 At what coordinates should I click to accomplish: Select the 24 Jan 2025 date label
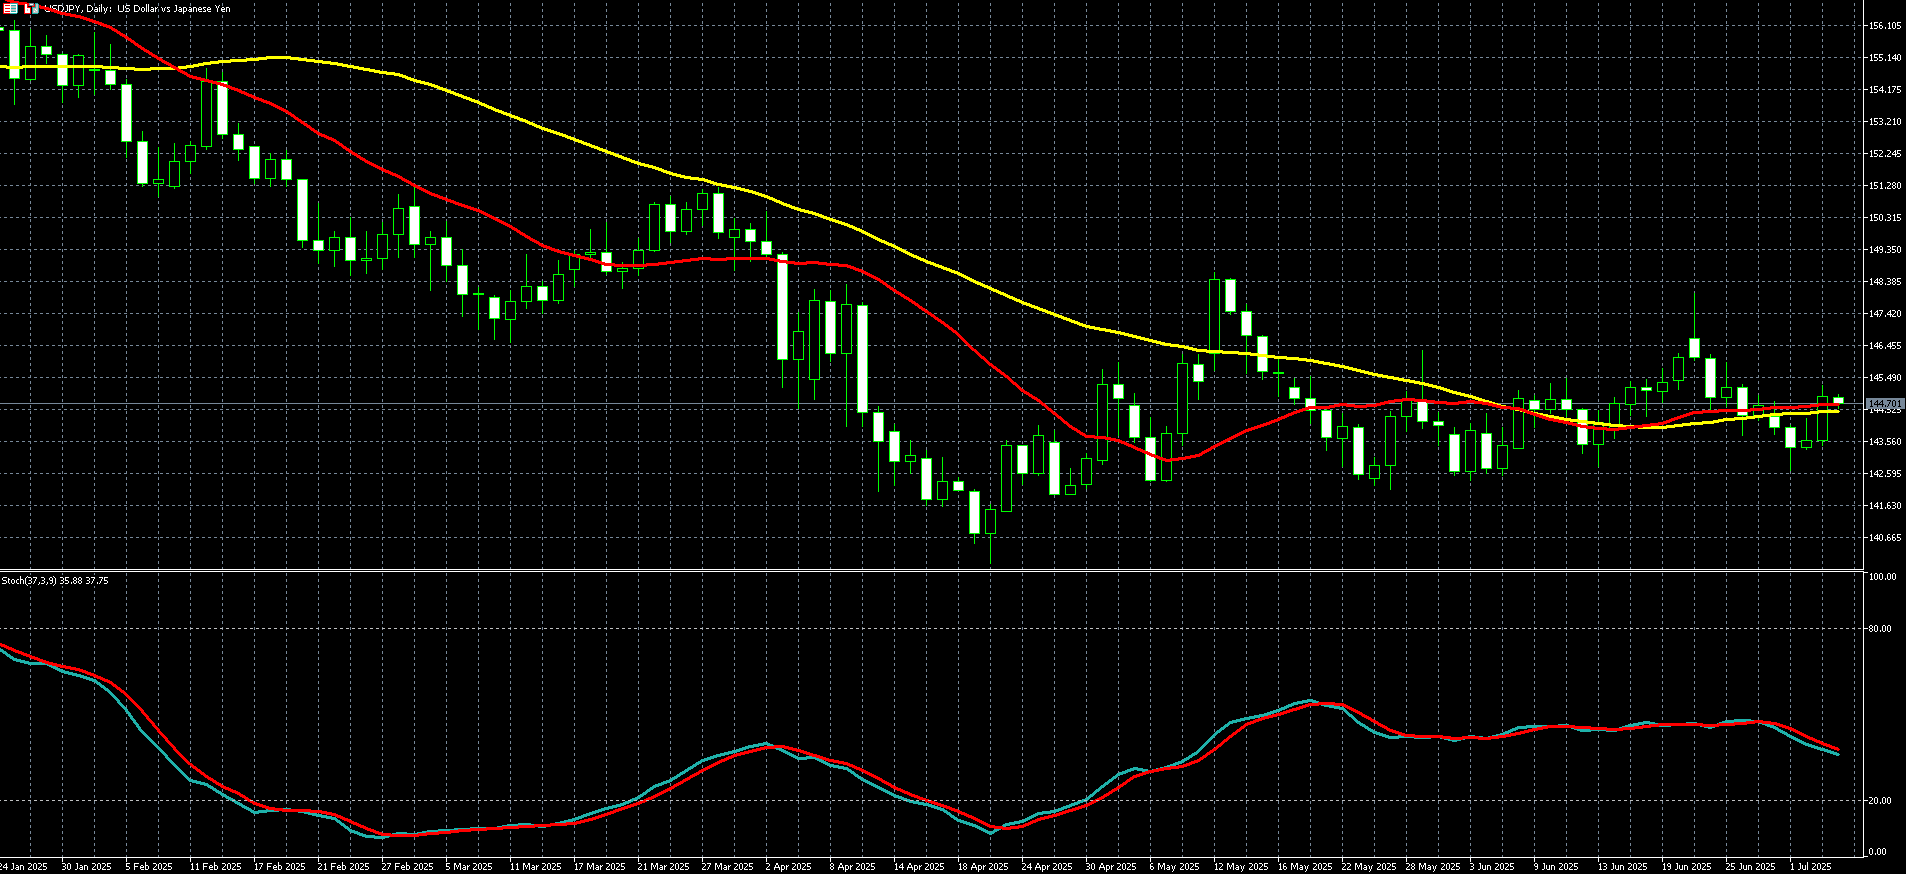pyautogui.click(x=24, y=867)
